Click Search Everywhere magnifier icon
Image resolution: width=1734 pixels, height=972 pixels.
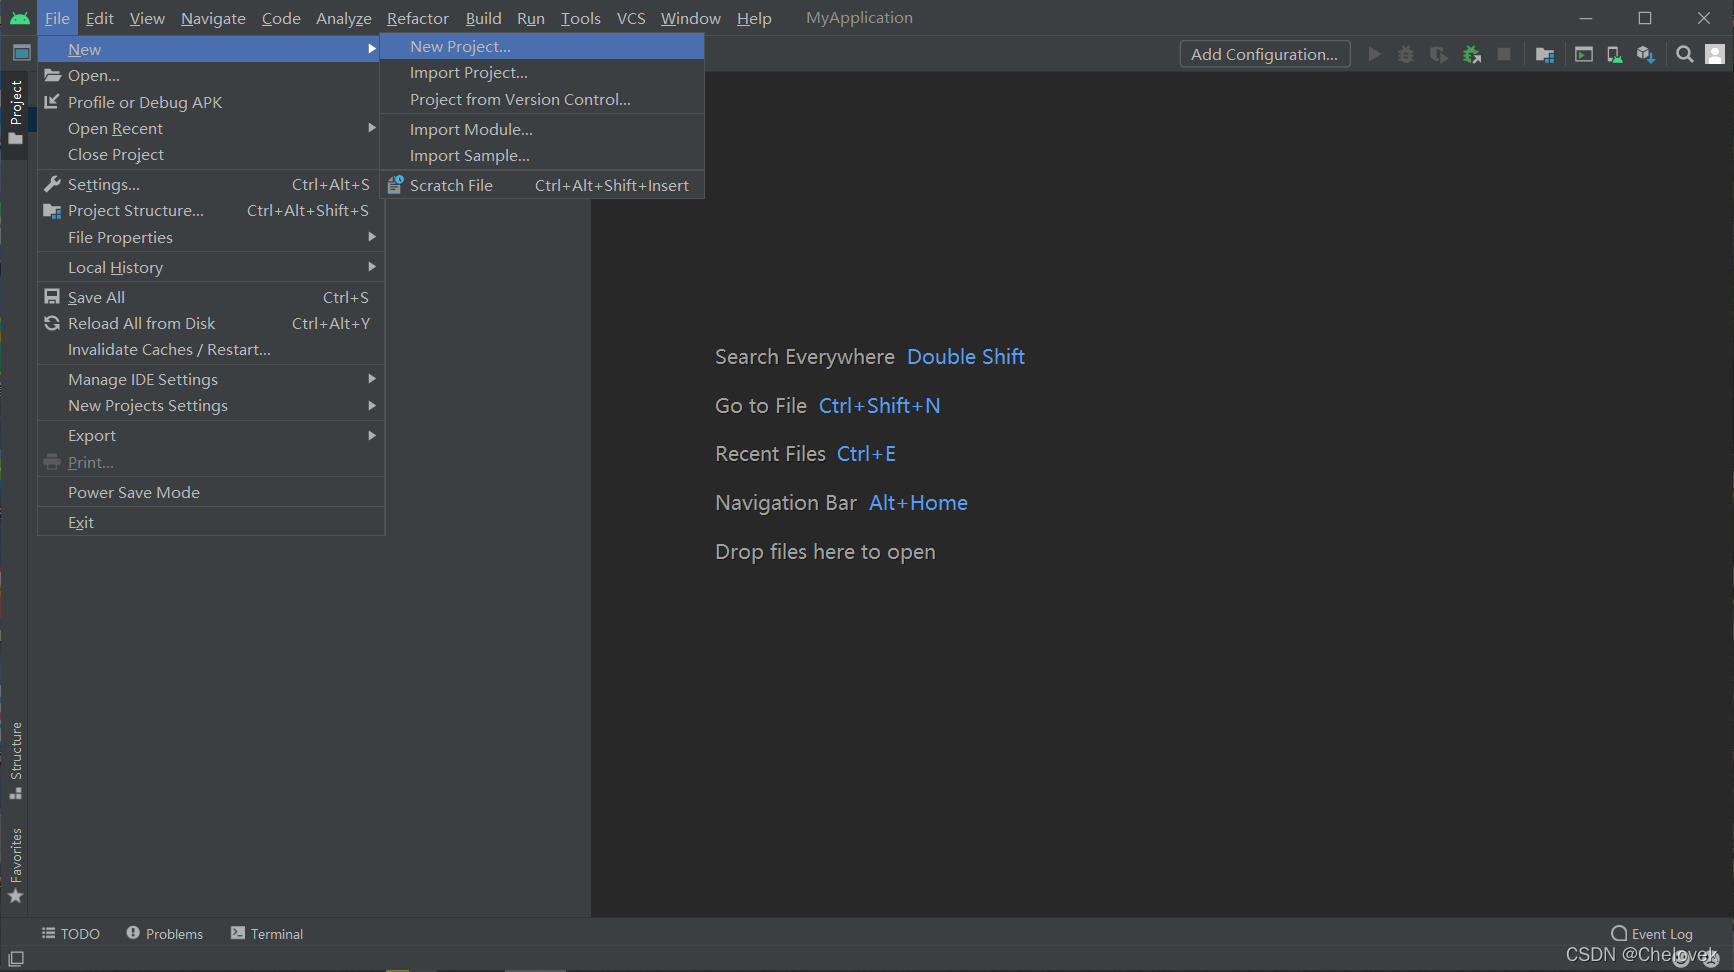1685,54
